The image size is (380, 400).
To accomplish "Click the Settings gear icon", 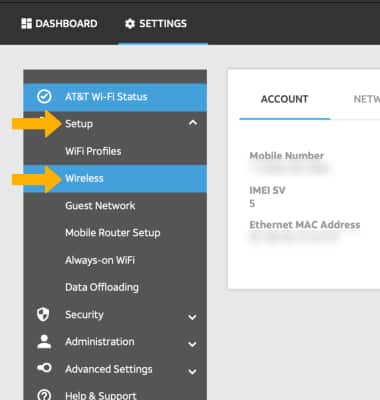I will click(x=130, y=24).
